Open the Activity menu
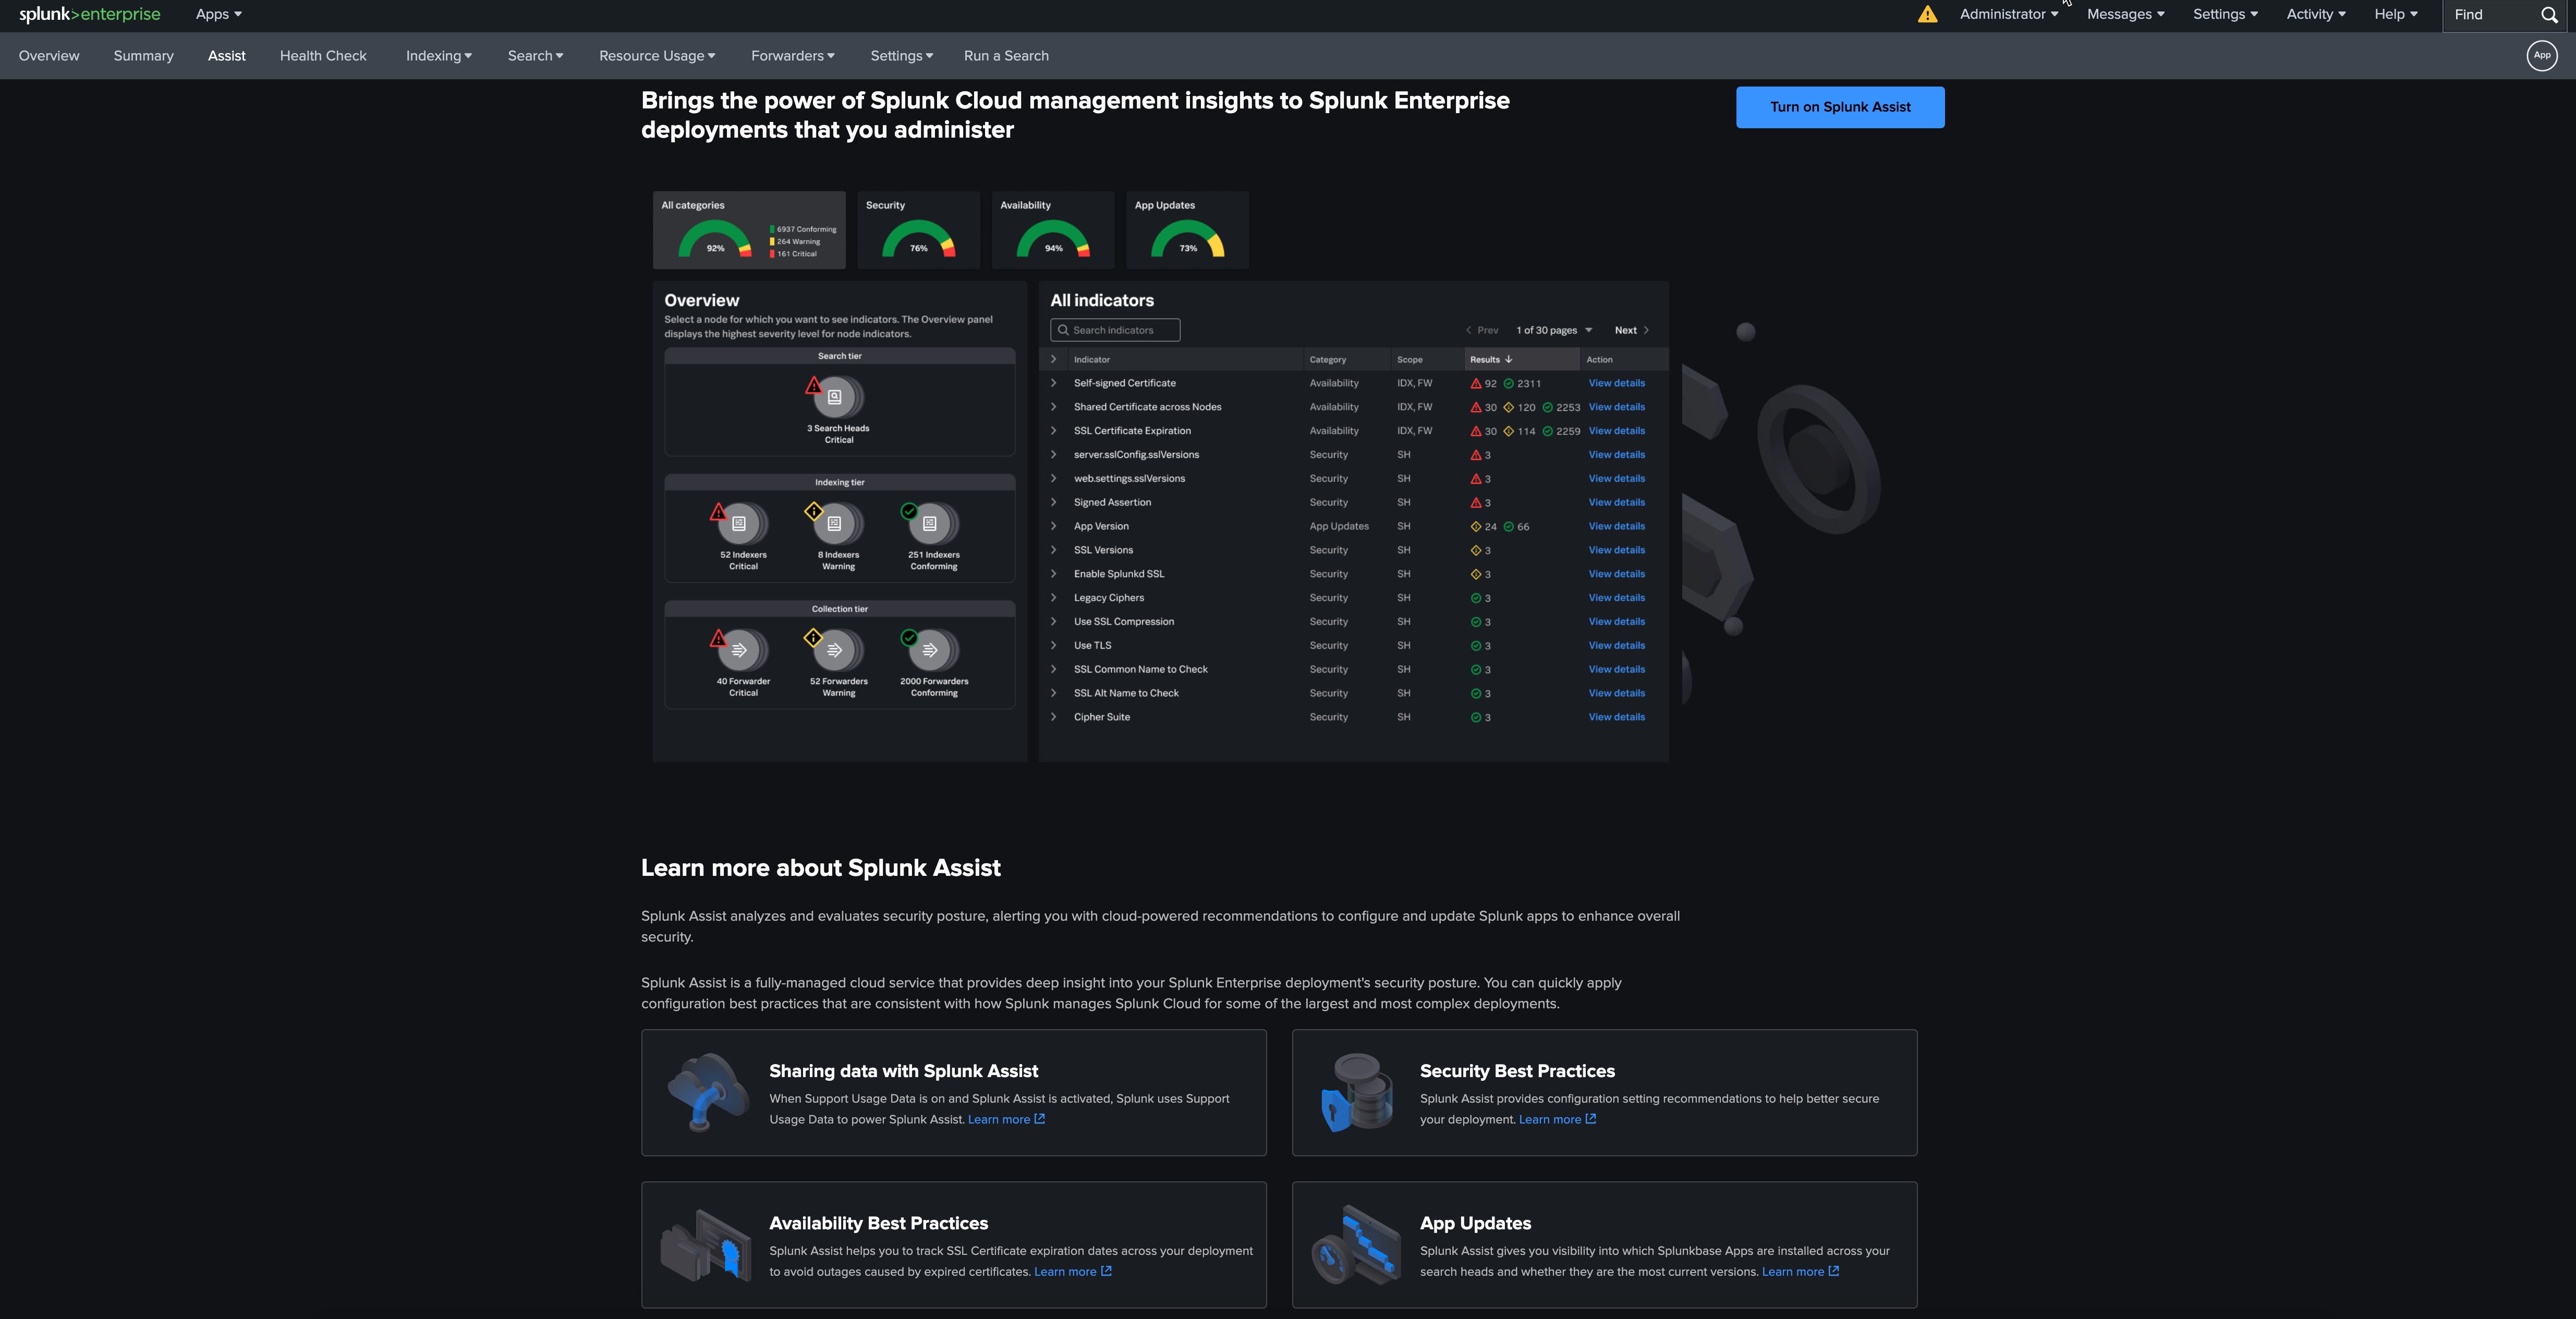The image size is (2576, 1319). pyautogui.click(x=2315, y=14)
